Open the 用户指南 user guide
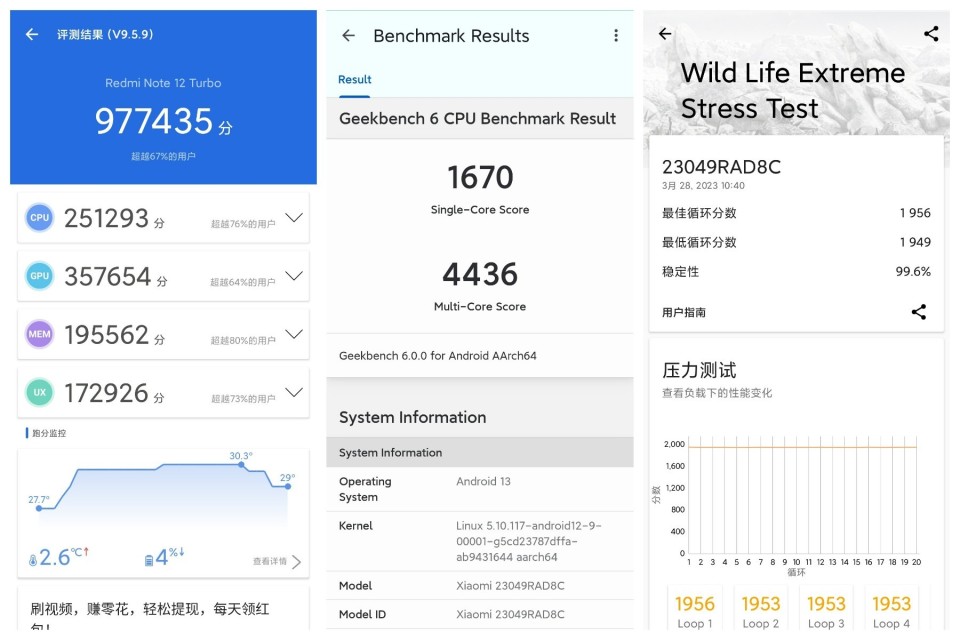Image resolution: width=960 pixels, height=640 pixels. (x=684, y=312)
